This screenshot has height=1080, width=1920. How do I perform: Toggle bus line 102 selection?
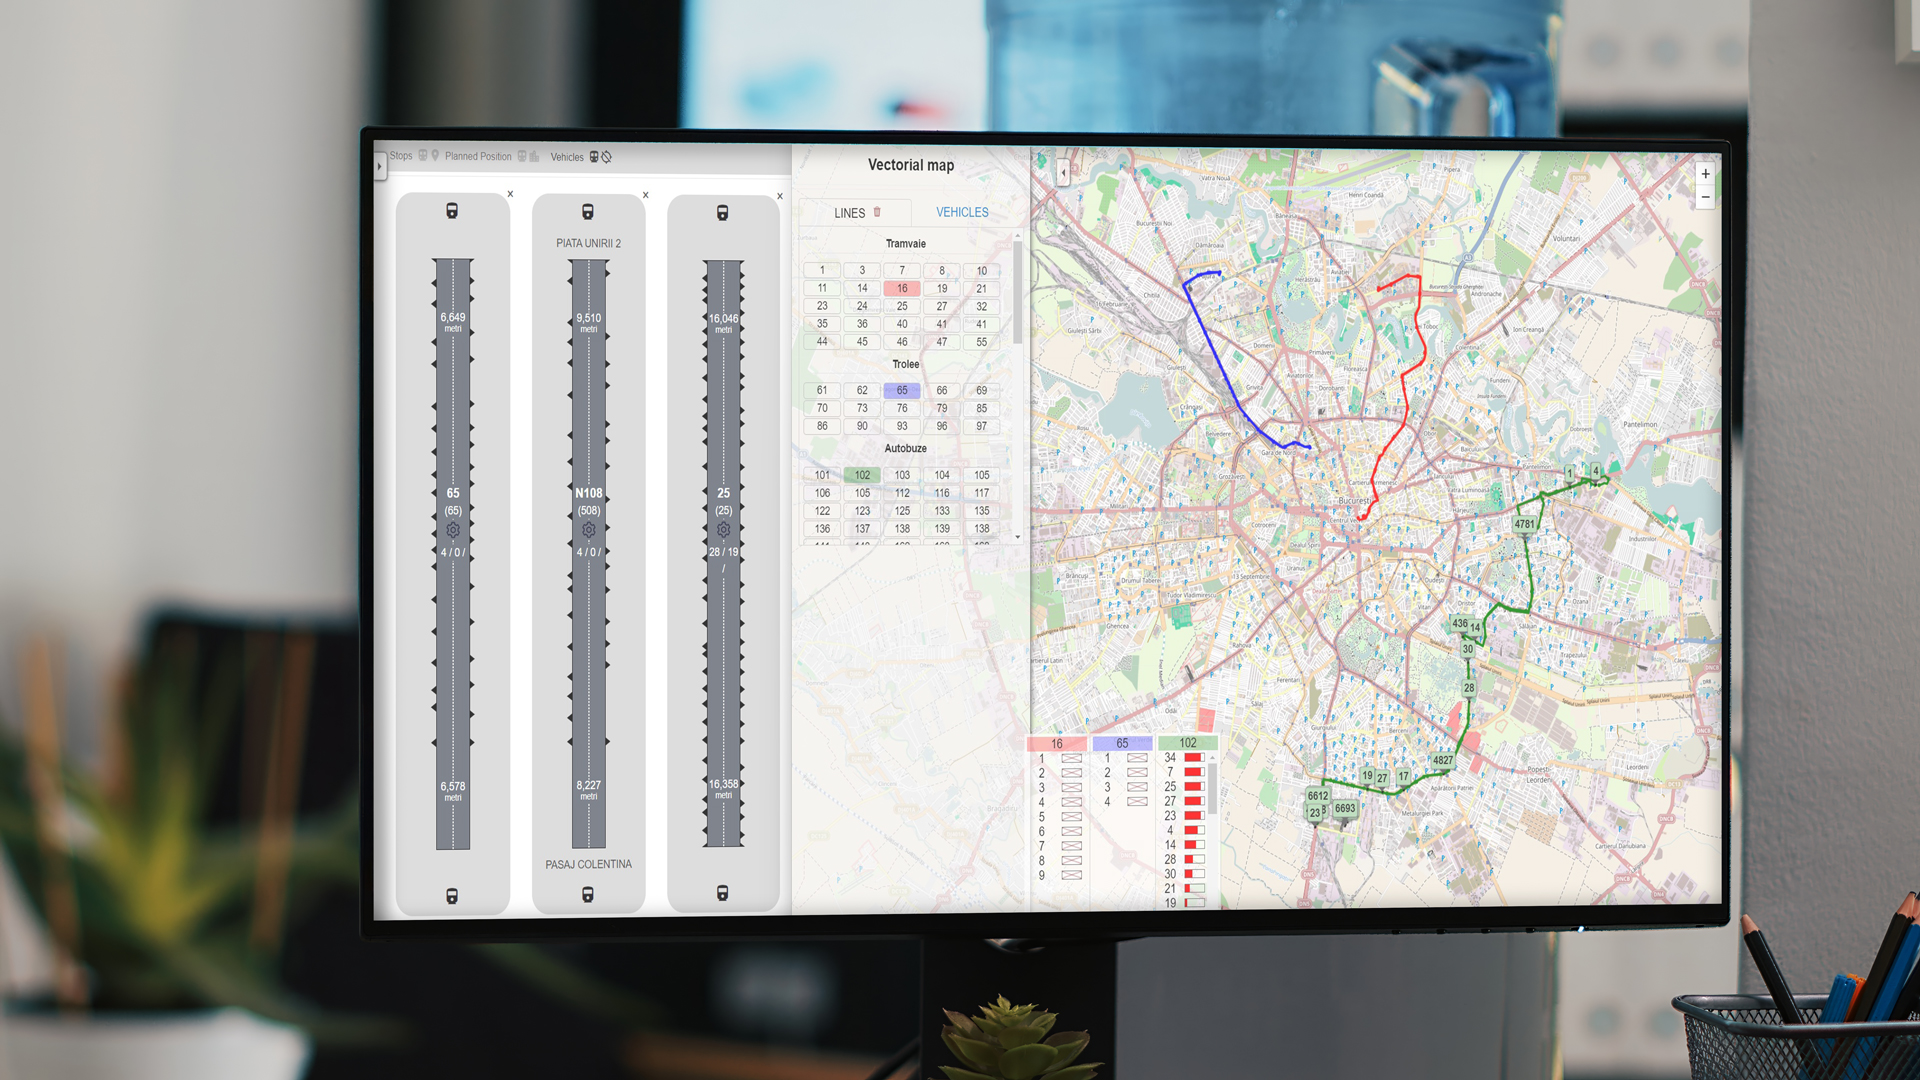(x=862, y=475)
